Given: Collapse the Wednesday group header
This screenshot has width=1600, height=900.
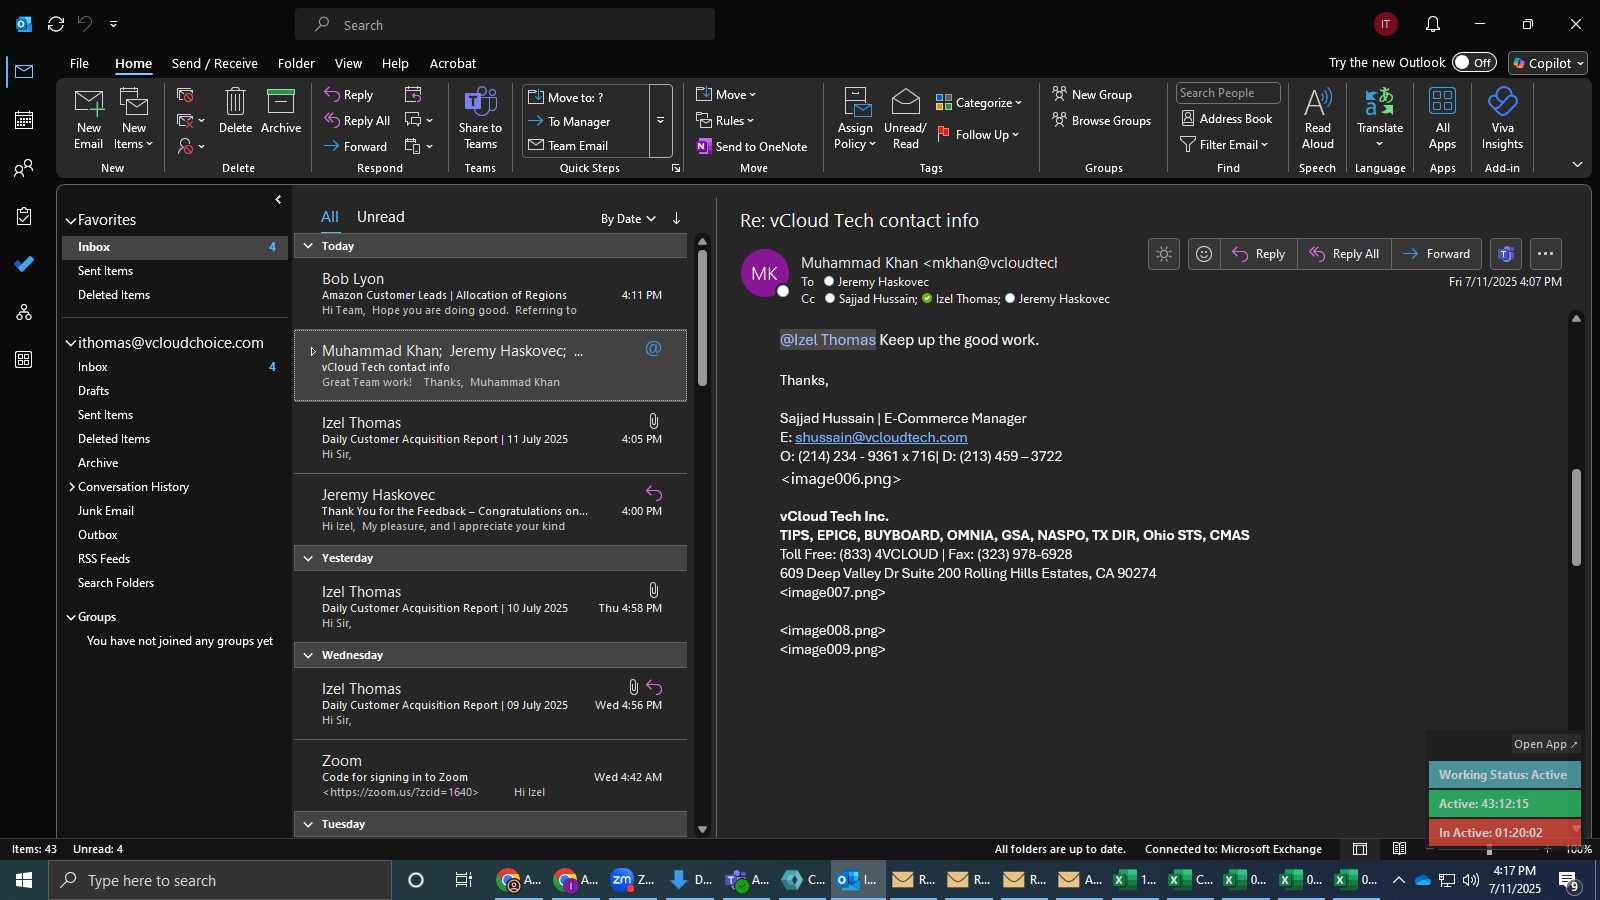Looking at the screenshot, I should [x=308, y=655].
